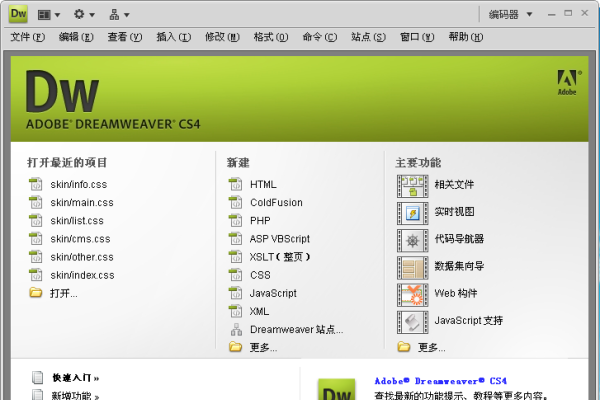600x400 pixels.
Task: Click the folder icon under 新建 column
Action: pos(235,347)
